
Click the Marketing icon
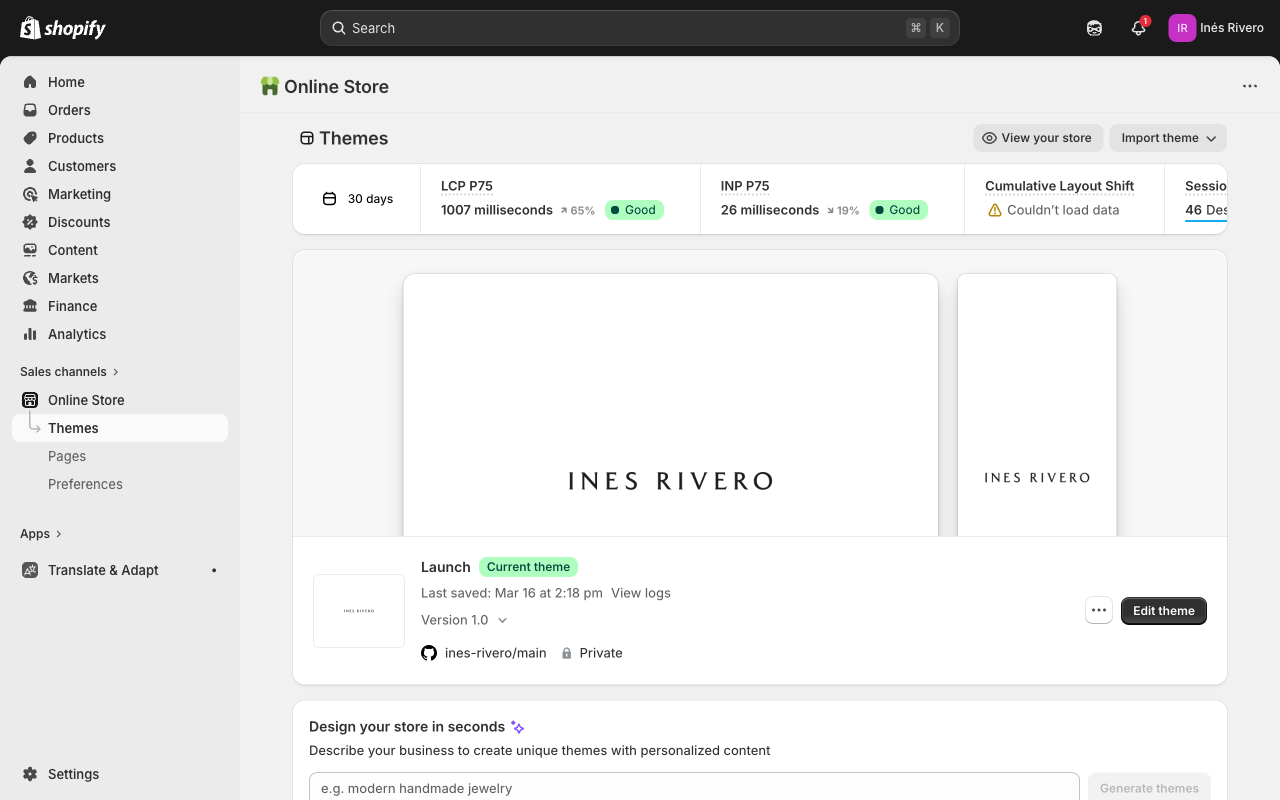tap(30, 194)
